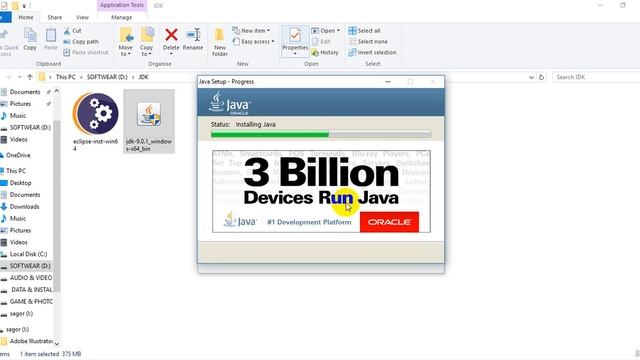Click the JDK breadcrumb segment
The image size is (640, 360).
pyautogui.click(x=143, y=77)
